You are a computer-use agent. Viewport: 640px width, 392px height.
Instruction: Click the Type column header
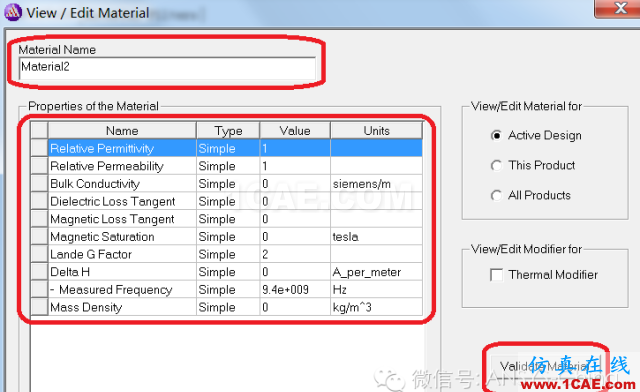point(228,131)
